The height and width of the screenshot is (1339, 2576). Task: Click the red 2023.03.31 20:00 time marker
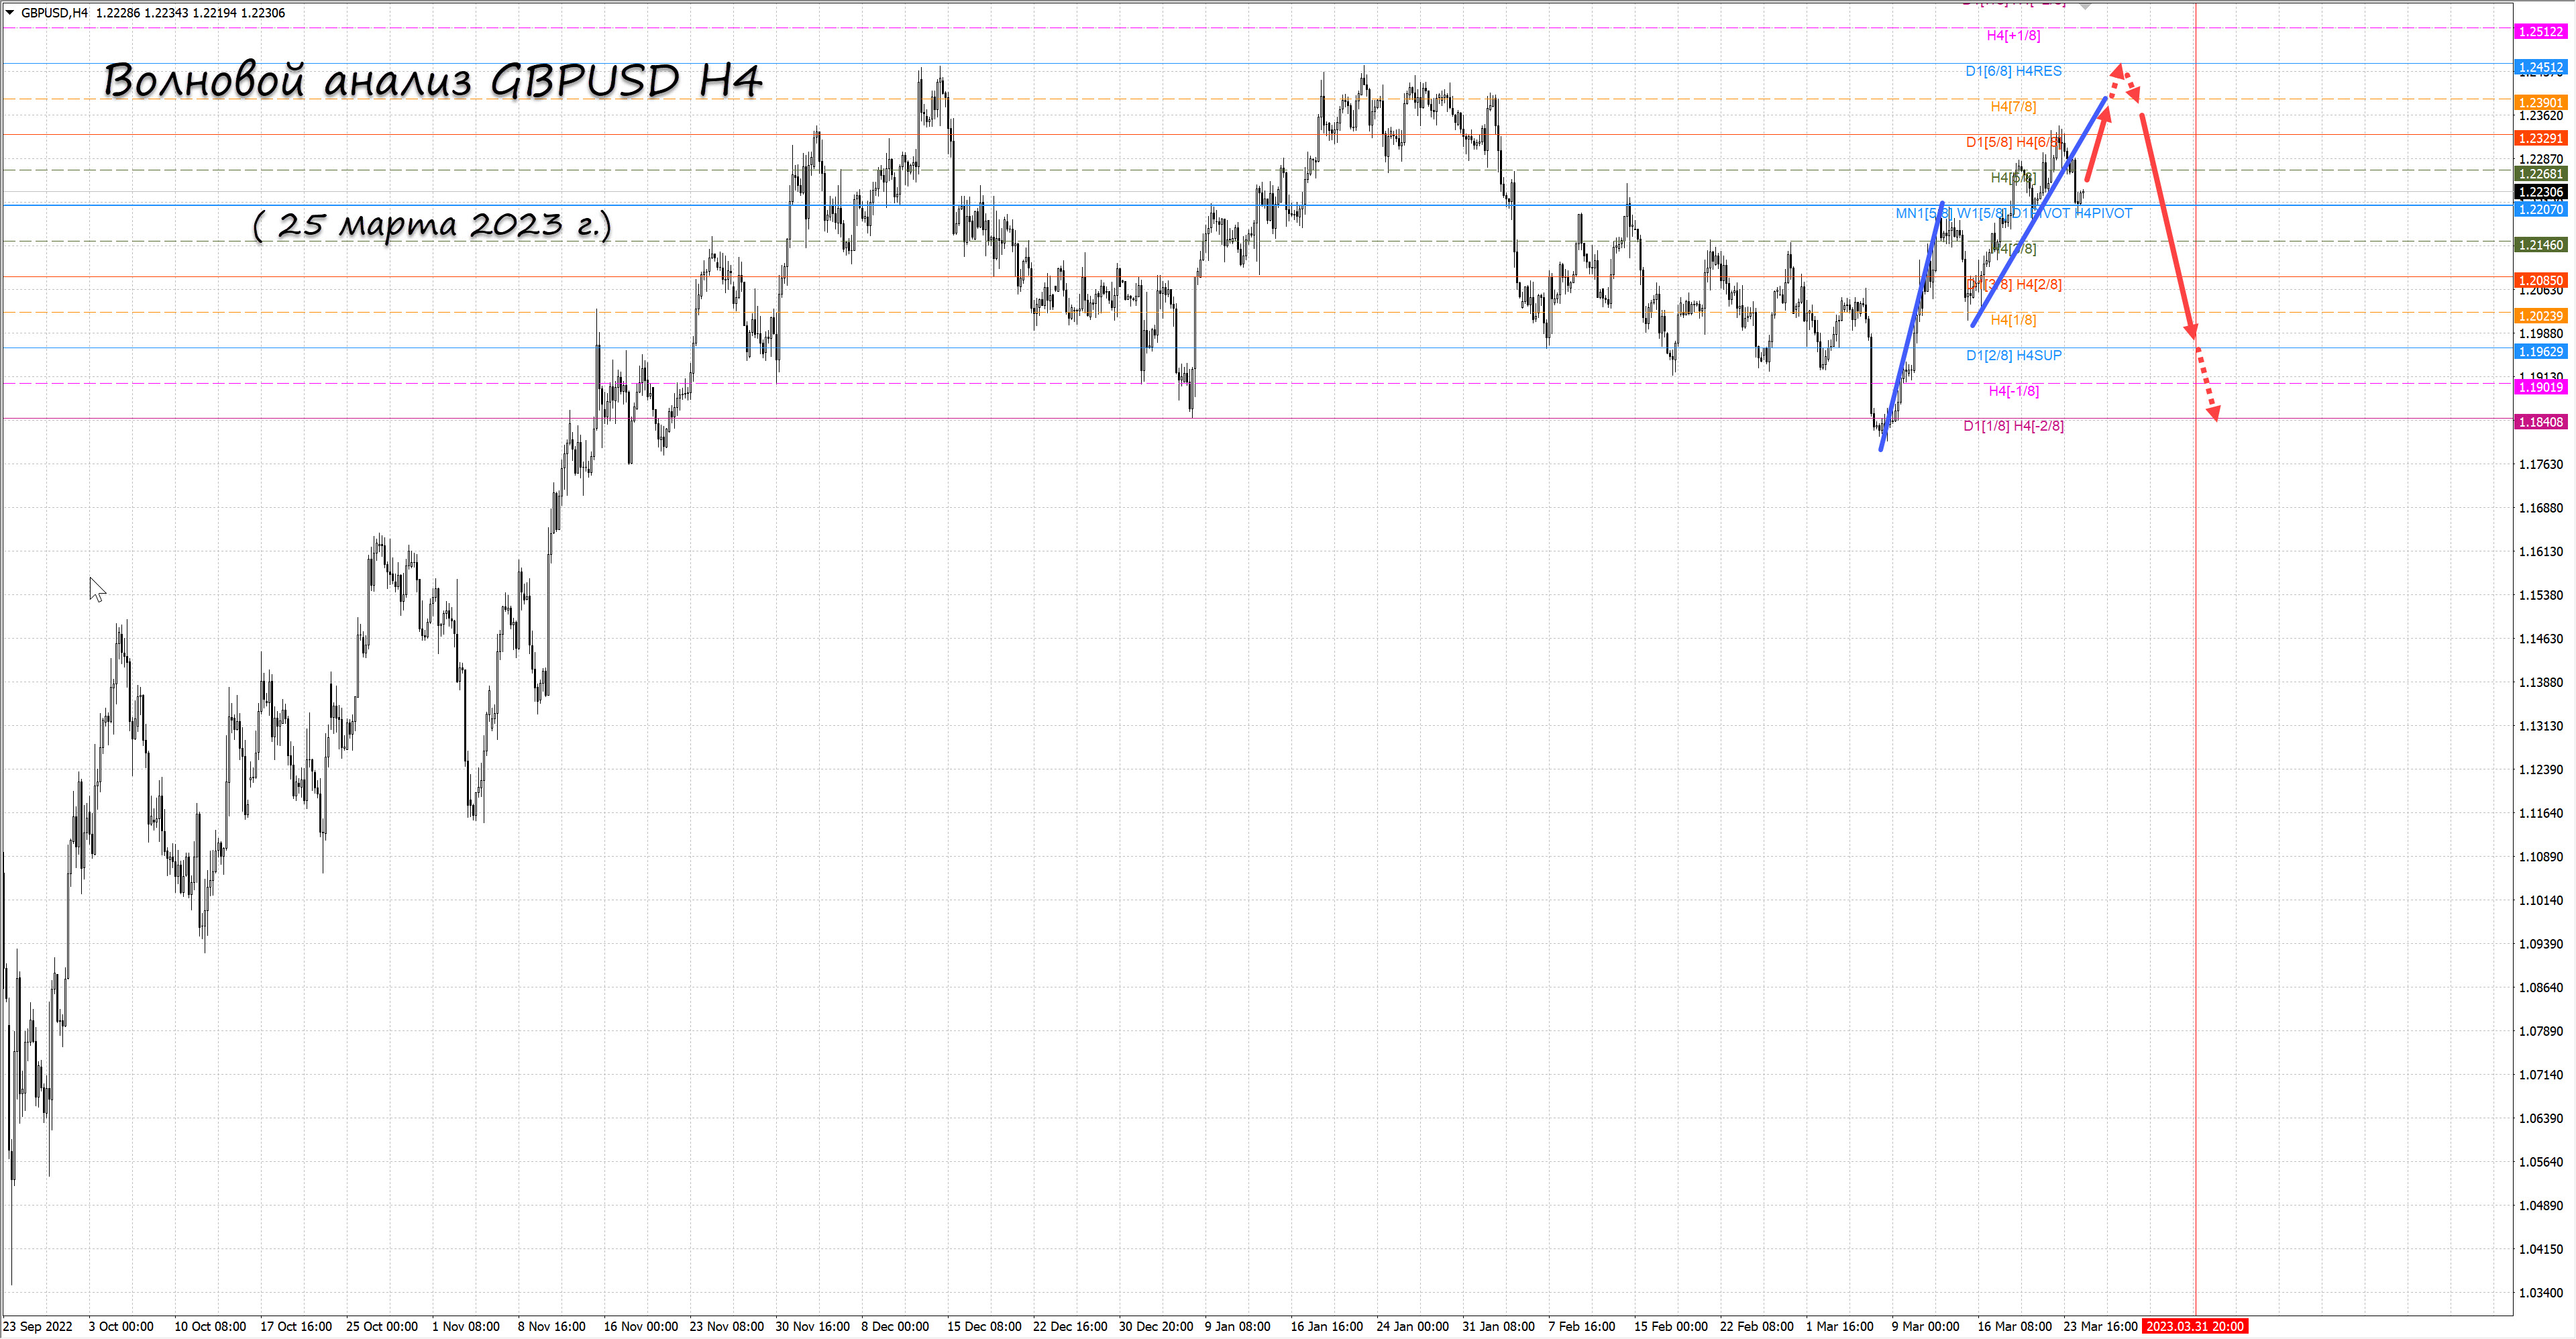(2195, 1326)
